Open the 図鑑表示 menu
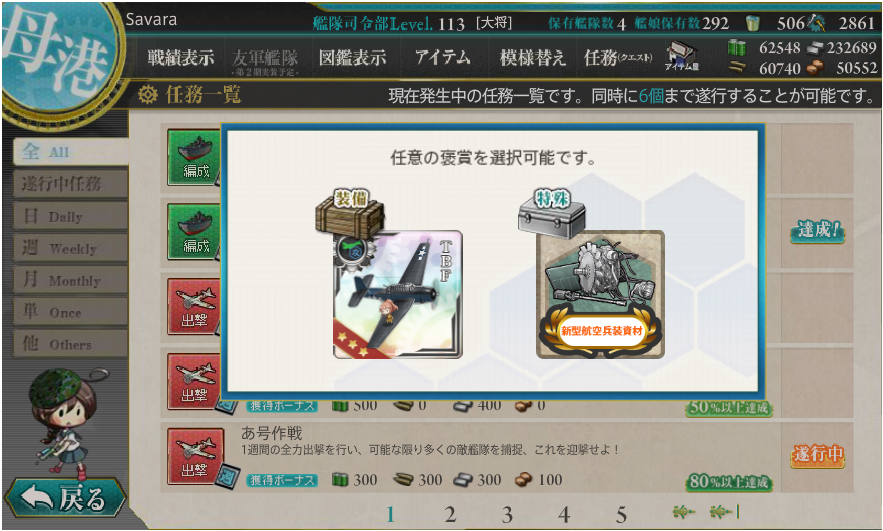Image resolution: width=883 pixels, height=531 pixels. pos(353,57)
